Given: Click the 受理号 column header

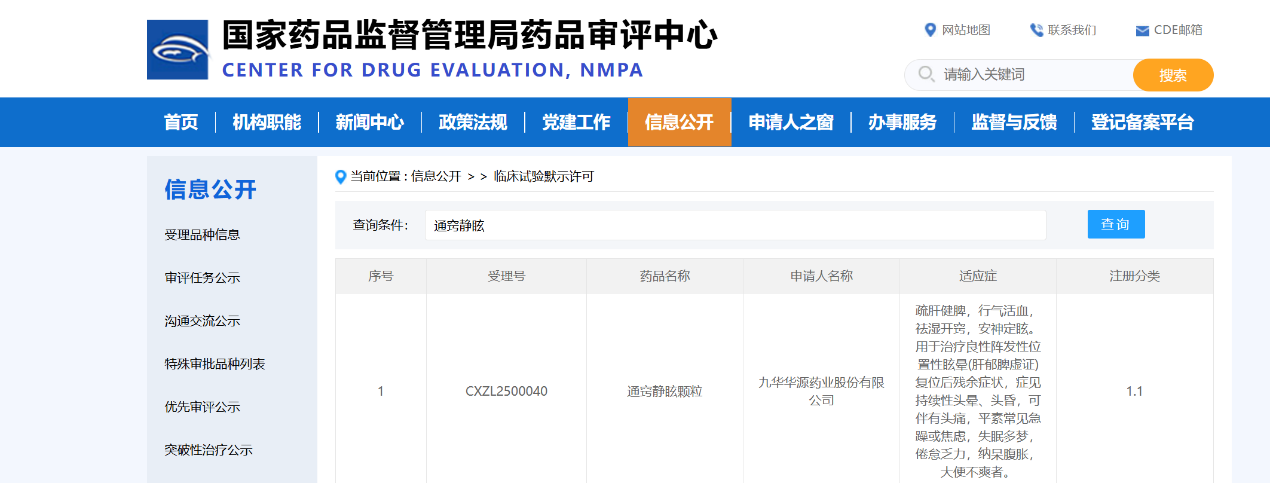Looking at the screenshot, I should 507,276.
